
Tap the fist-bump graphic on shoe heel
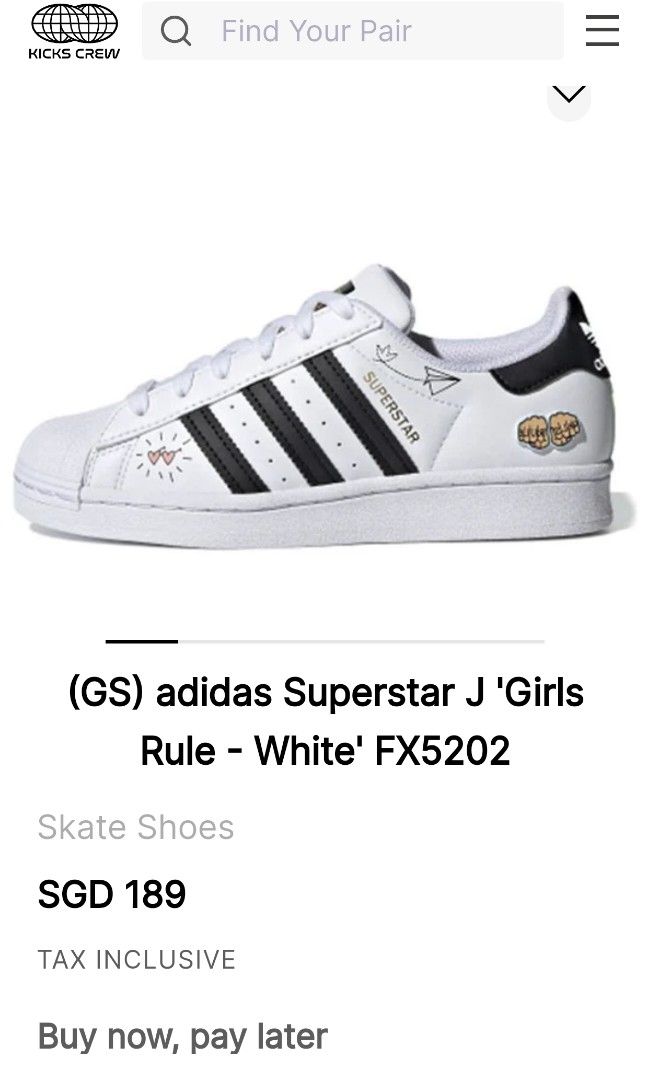[550, 429]
